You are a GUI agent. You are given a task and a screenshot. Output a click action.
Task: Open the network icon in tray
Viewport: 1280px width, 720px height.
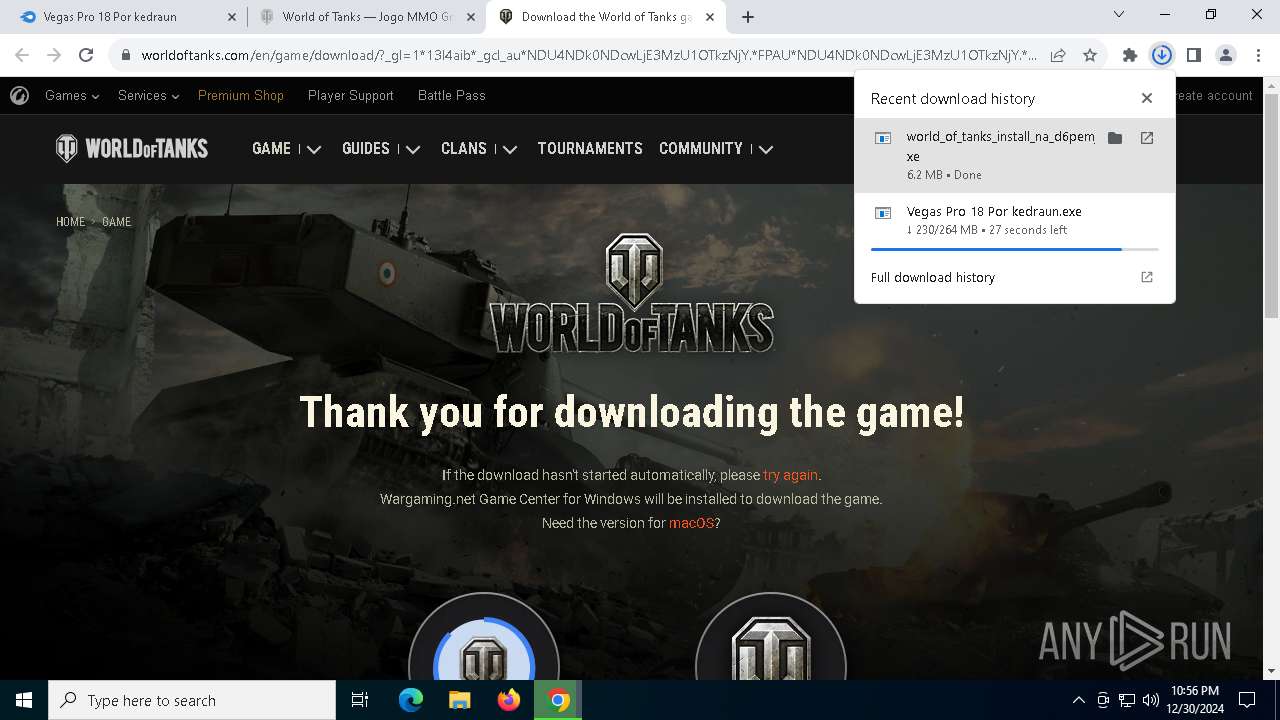(1127, 700)
